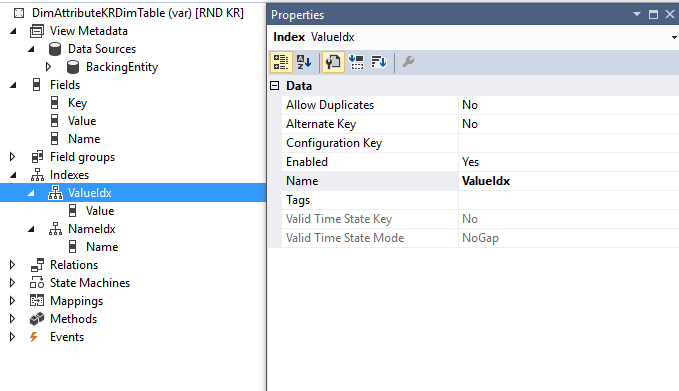Select the BackingEntity data source icon
Screen dimensions: 679x391
(73, 67)
